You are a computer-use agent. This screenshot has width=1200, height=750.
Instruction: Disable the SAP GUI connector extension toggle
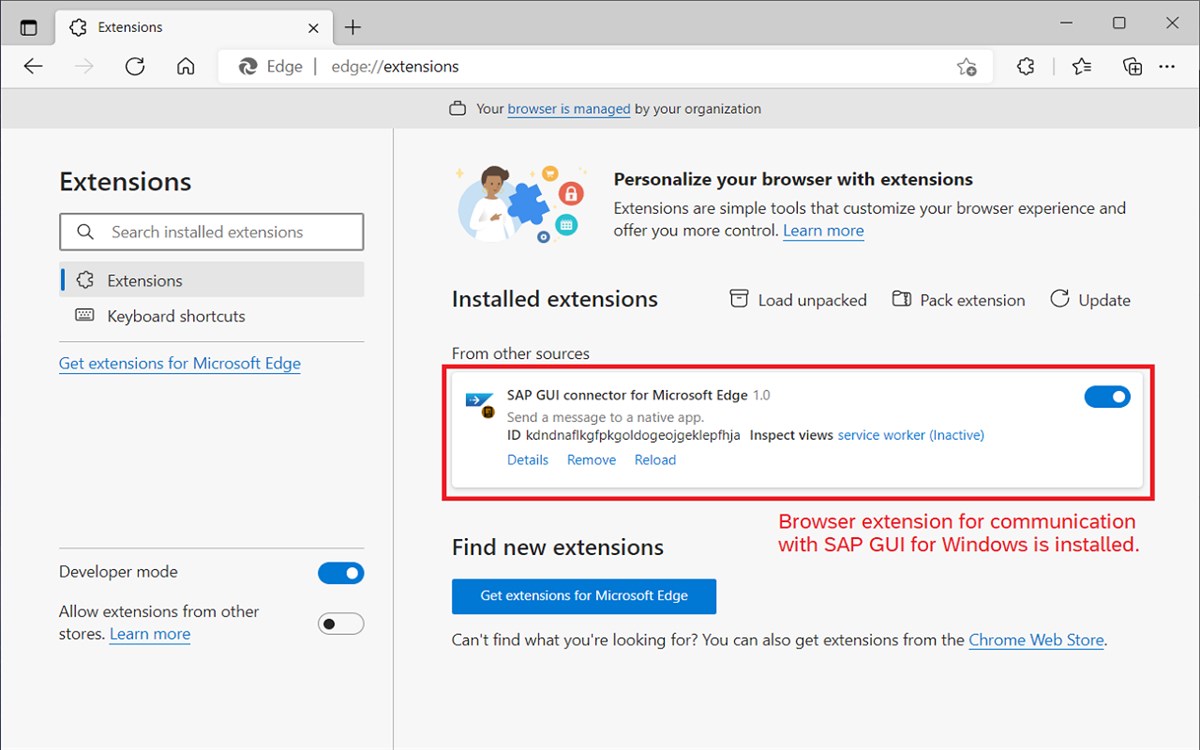(x=1107, y=396)
